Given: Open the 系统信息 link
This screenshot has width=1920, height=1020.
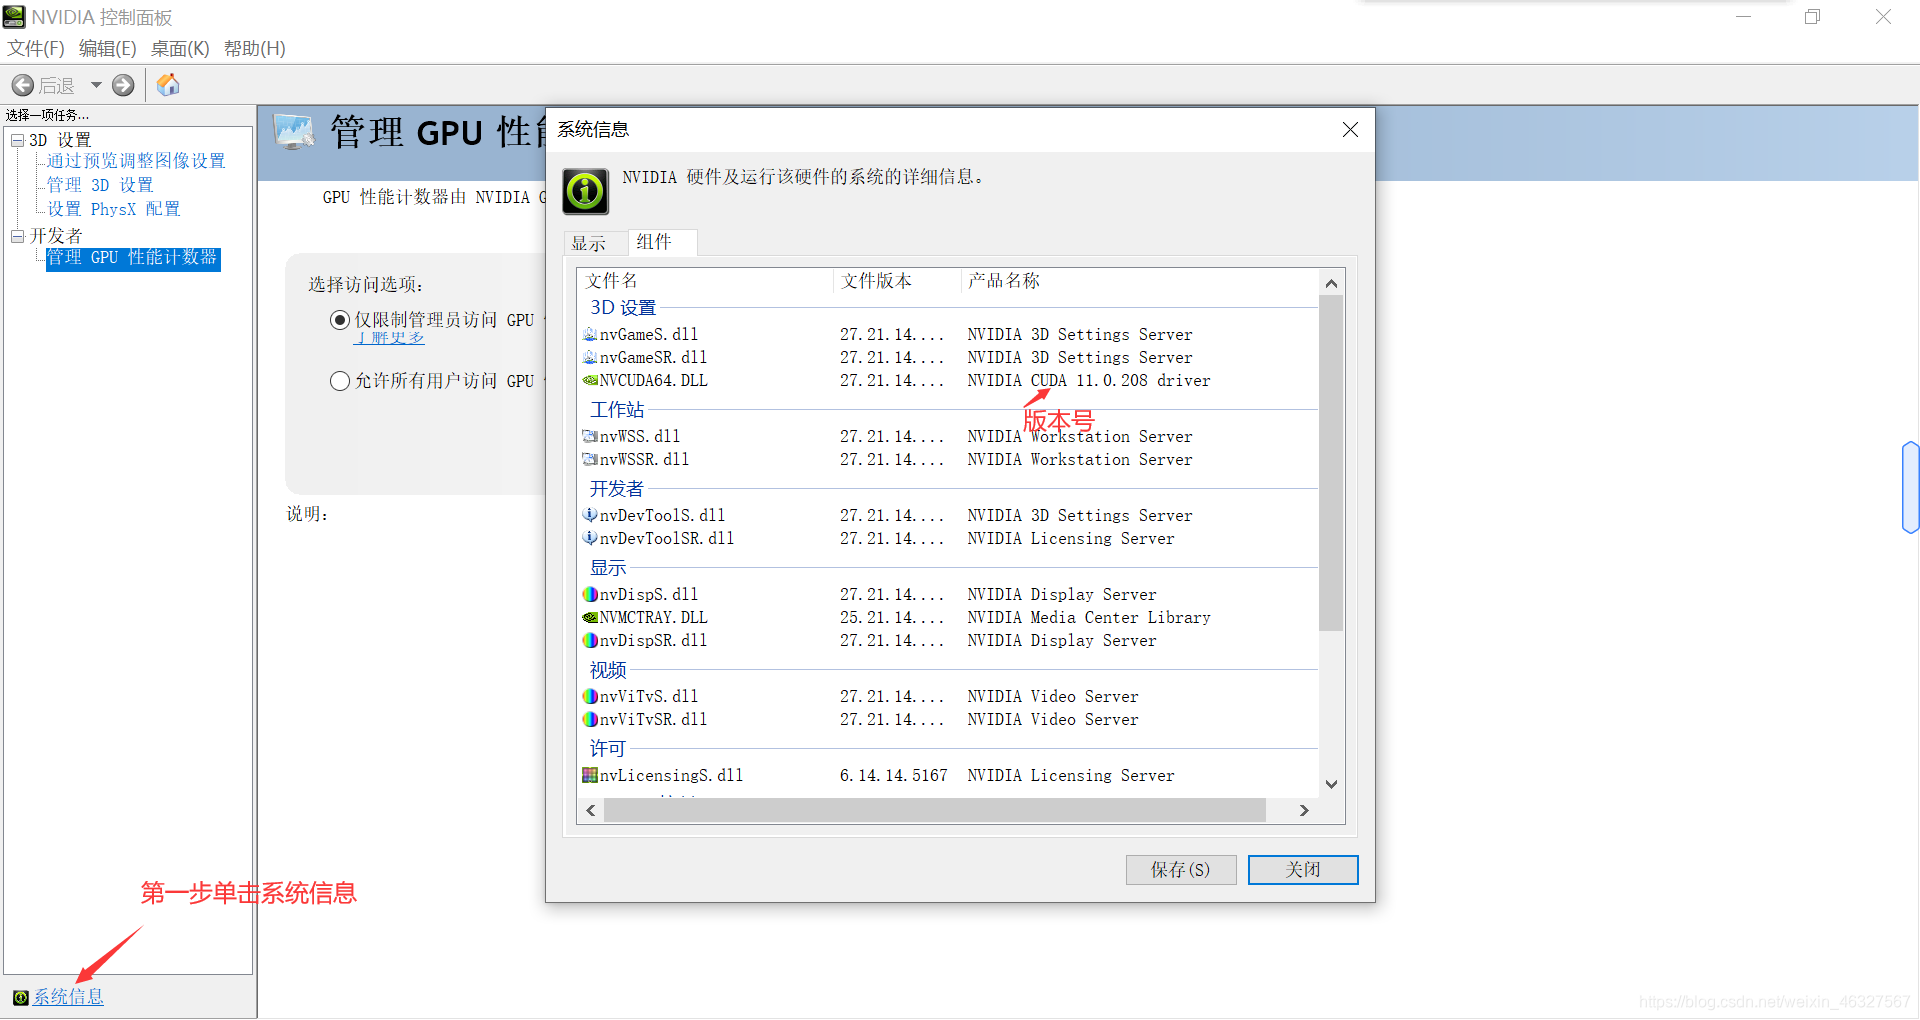Looking at the screenshot, I should tap(69, 997).
